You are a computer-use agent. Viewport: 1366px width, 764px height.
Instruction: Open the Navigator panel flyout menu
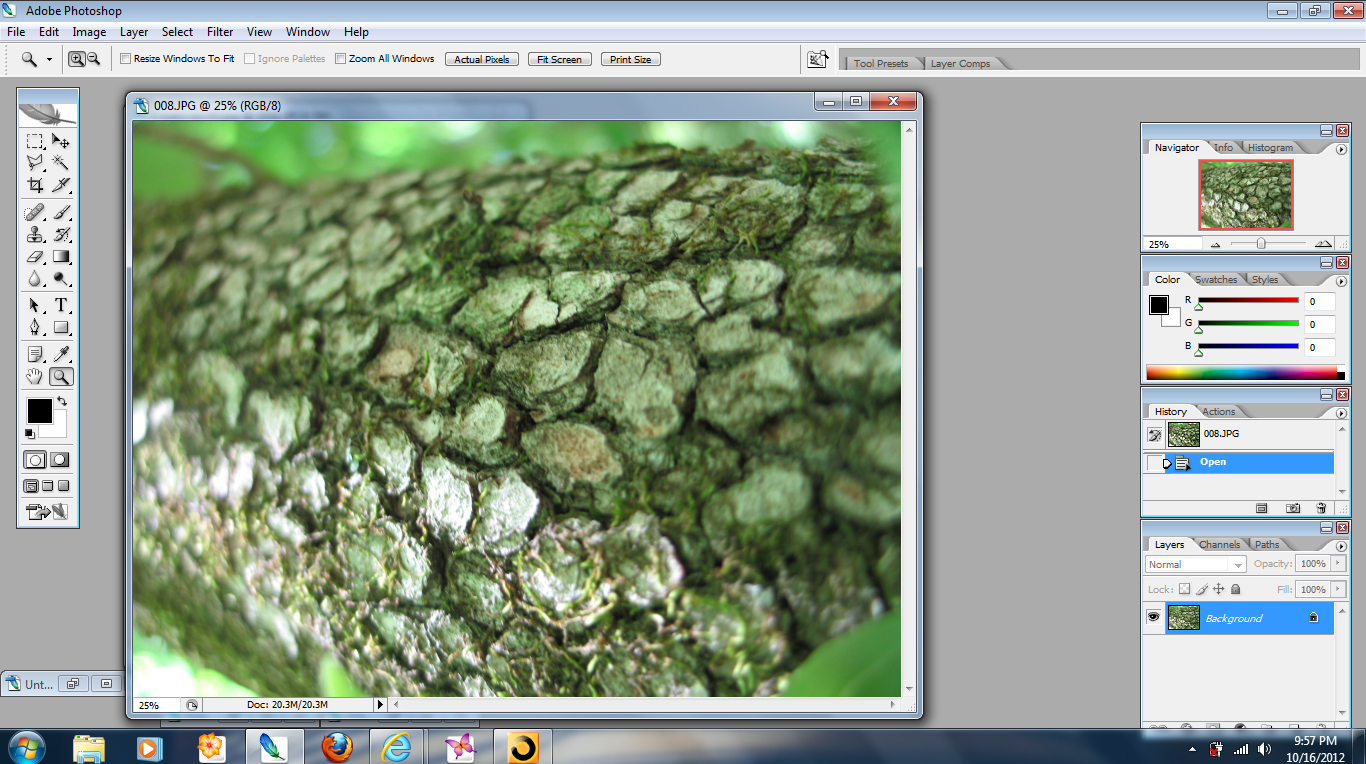pos(1341,150)
